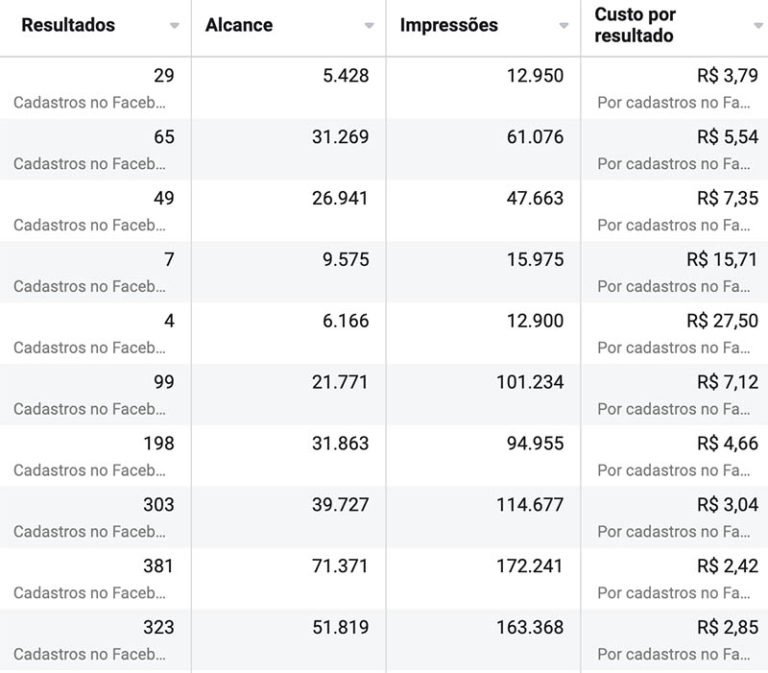Select the reach value 71.371
768x673 pixels.
pos(340,566)
